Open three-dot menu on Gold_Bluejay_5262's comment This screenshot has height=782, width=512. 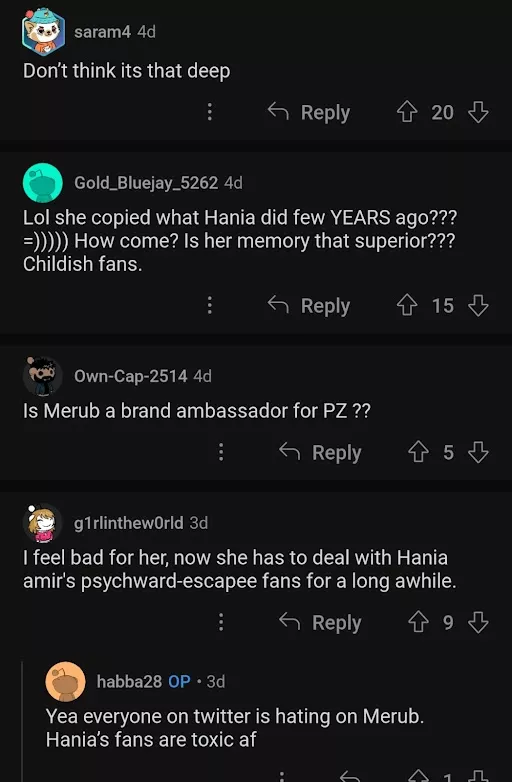coord(210,305)
